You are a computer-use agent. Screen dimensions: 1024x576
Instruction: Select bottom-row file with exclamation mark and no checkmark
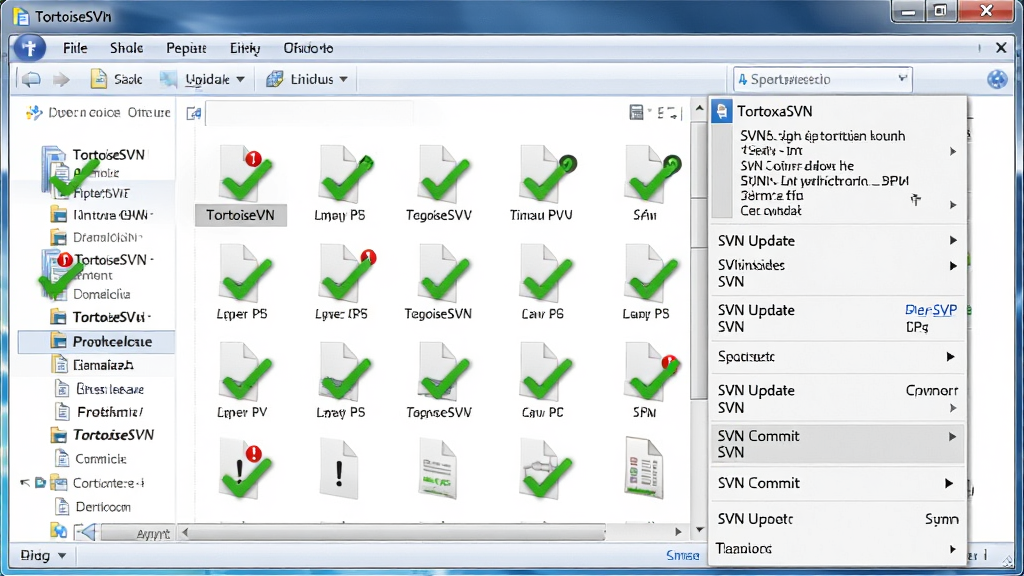(339, 470)
